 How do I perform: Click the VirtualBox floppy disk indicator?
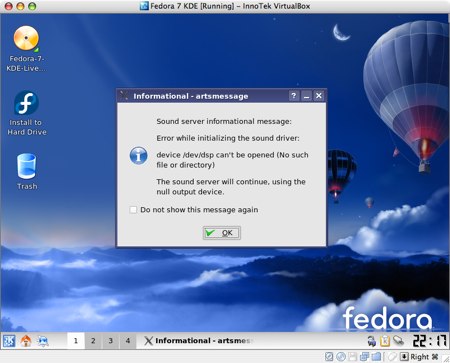pyautogui.click(x=352, y=357)
